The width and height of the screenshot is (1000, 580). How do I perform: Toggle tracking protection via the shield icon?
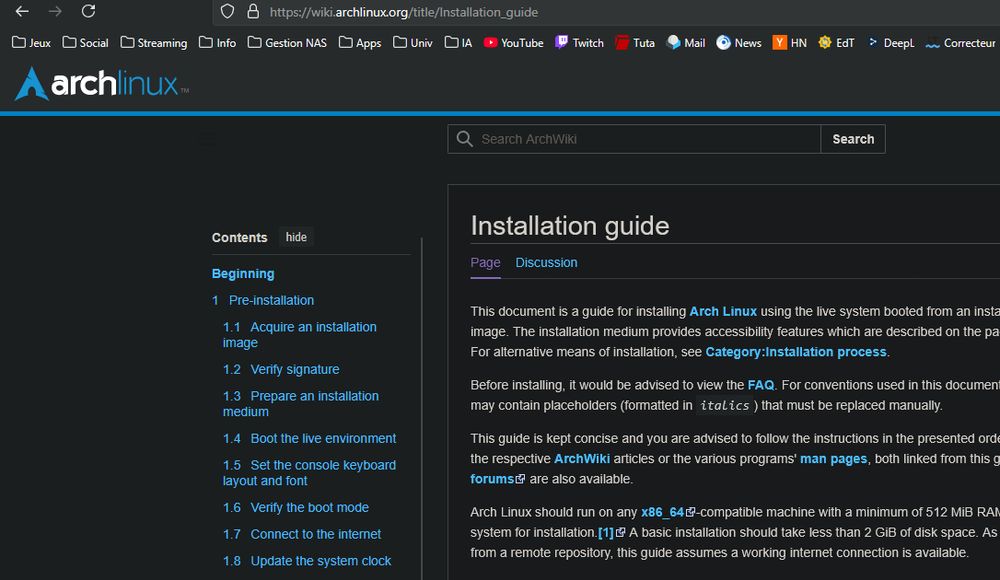point(227,13)
